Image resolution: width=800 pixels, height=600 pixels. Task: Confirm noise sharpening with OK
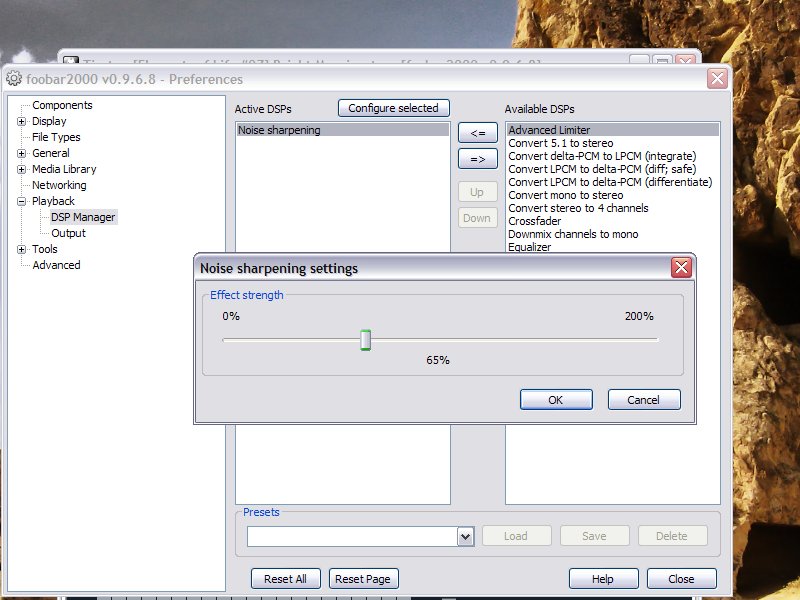point(556,400)
